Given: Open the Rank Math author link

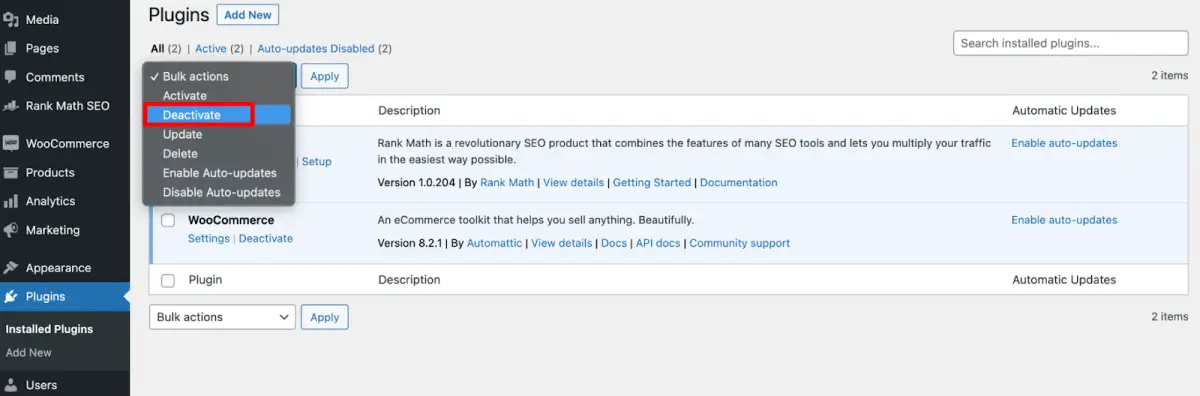Looking at the screenshot, I should 507,183.
